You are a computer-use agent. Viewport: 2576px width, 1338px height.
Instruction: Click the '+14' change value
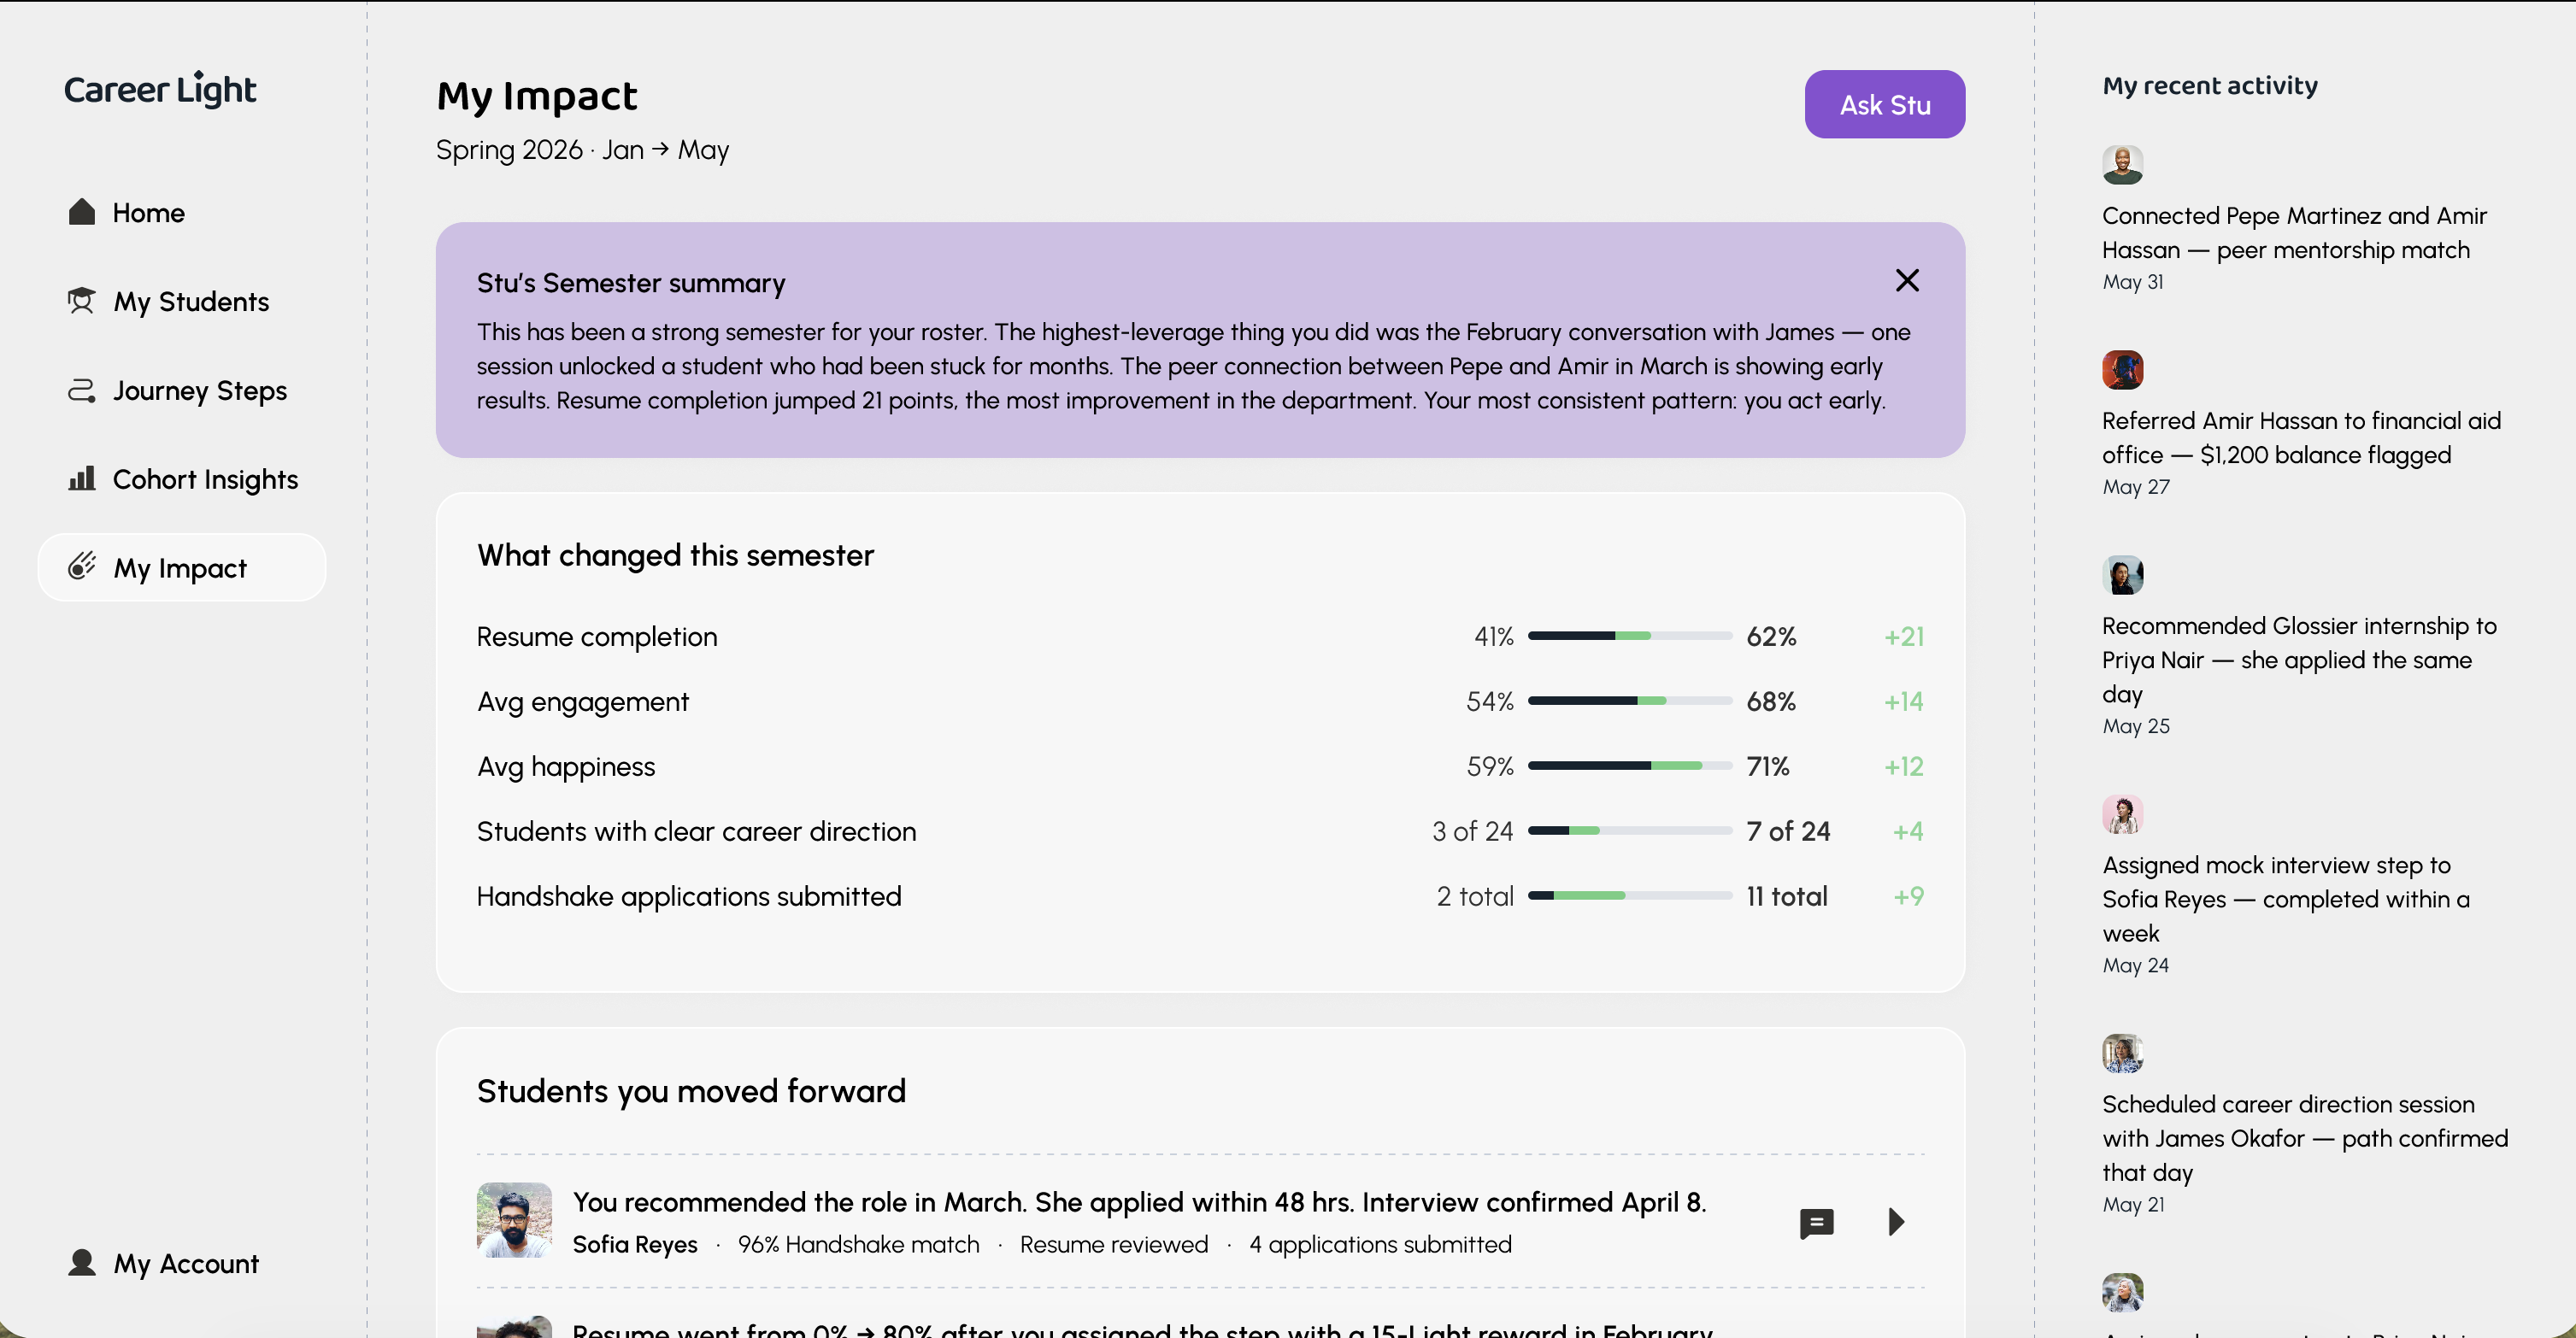(x=1904, y=702)
